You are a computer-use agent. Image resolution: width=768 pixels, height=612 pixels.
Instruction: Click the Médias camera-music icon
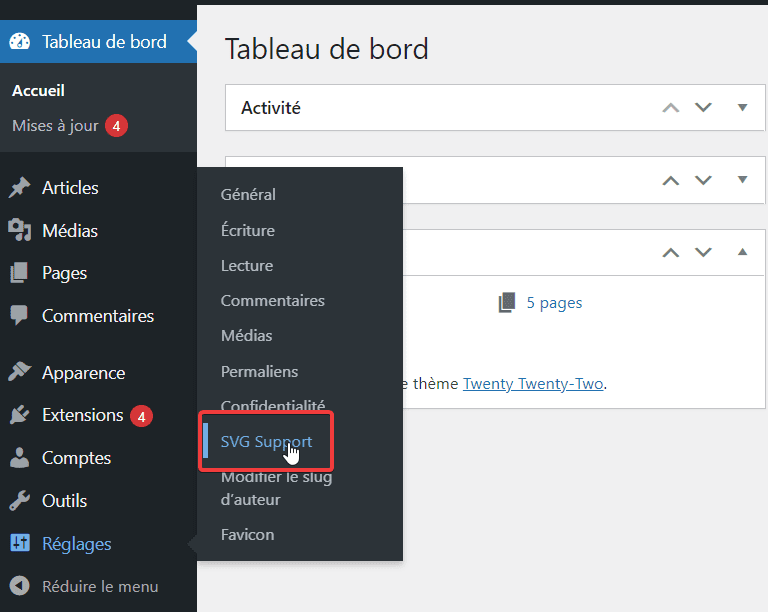20,230
